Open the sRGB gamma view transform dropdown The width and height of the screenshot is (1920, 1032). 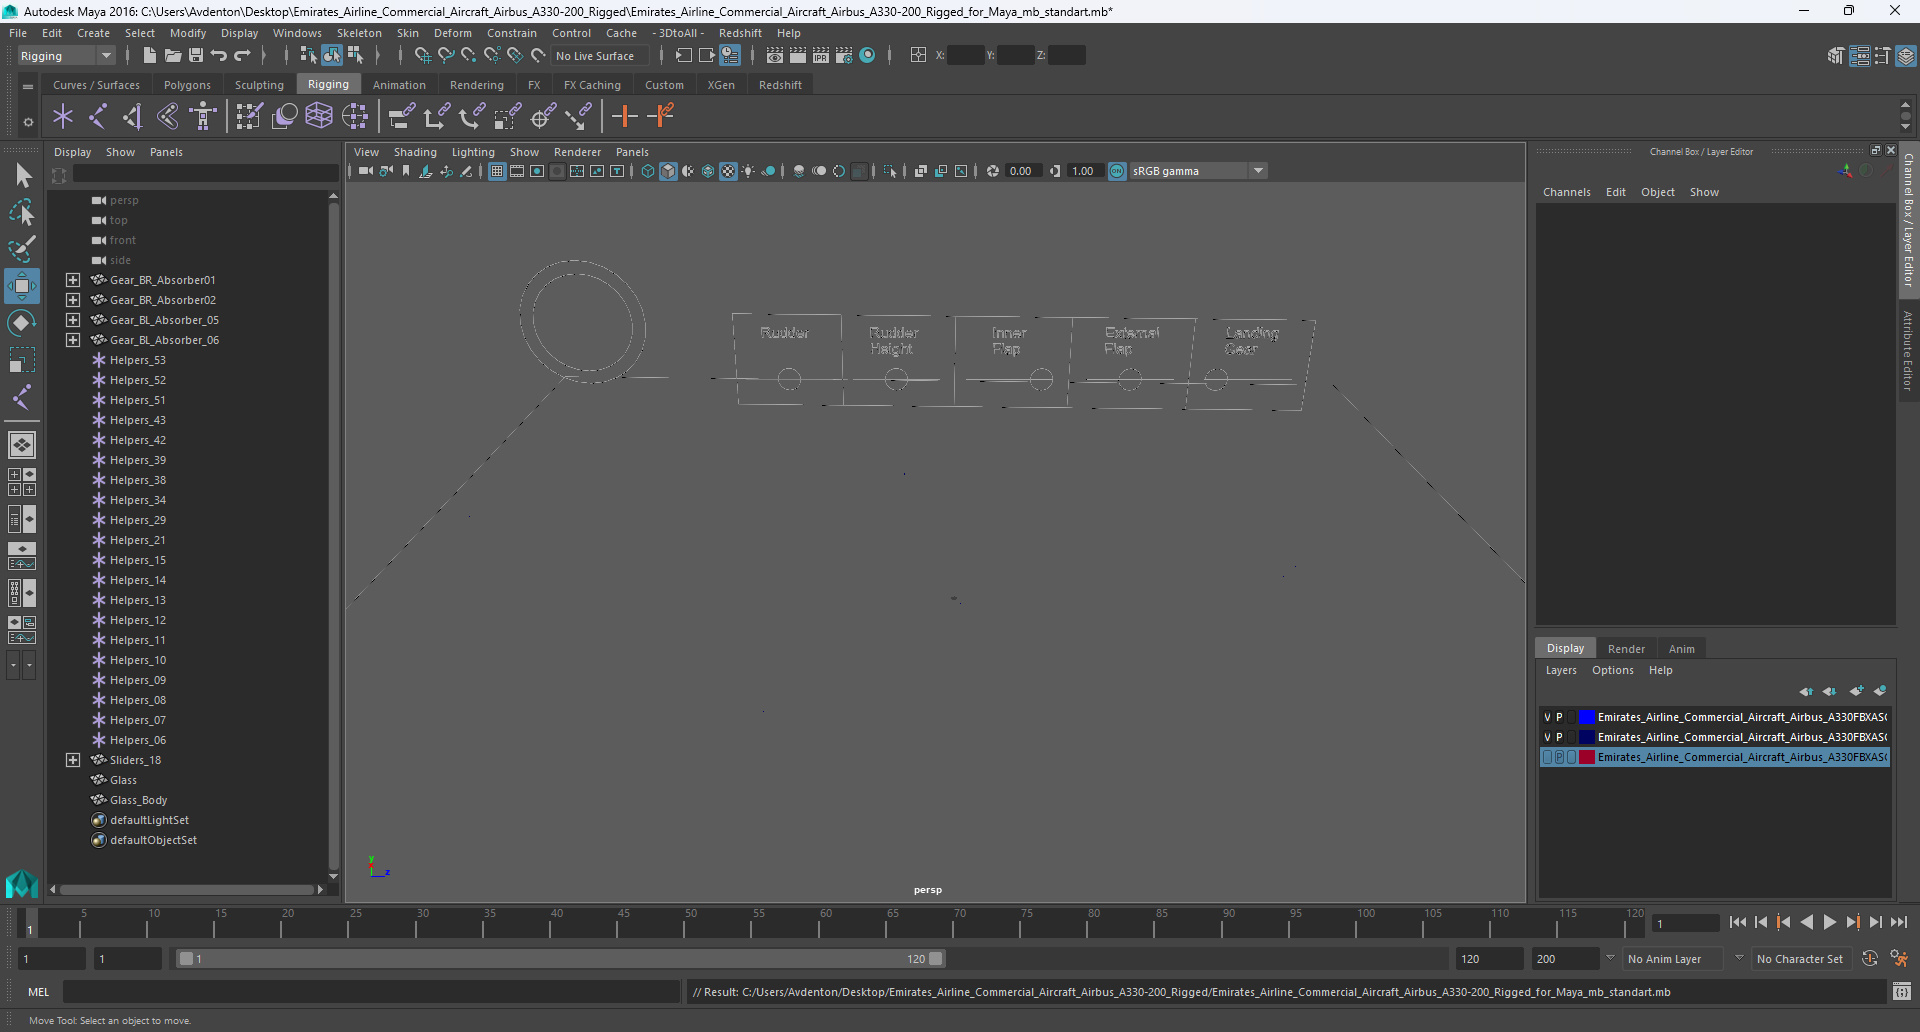point(1198,171)
